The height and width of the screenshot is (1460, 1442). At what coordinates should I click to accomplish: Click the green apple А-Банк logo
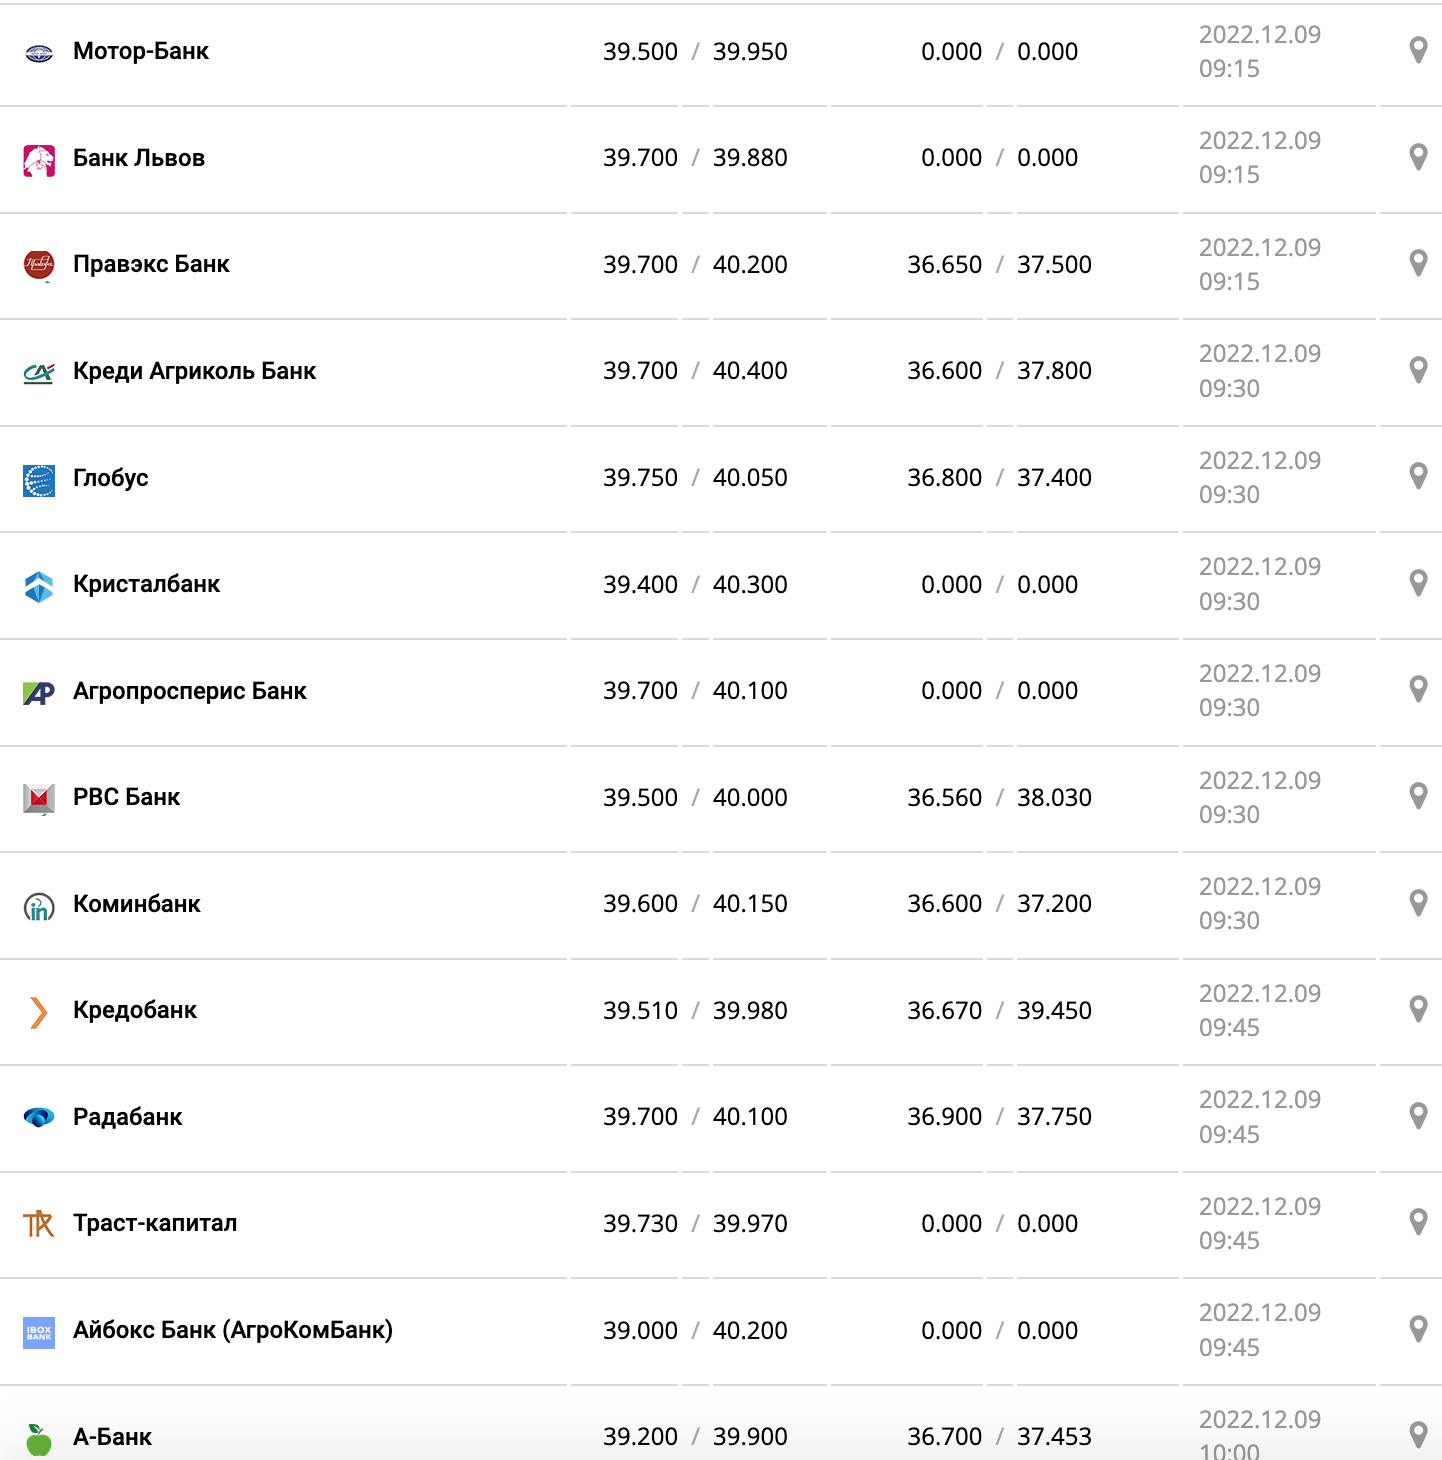click(39, 1439)
